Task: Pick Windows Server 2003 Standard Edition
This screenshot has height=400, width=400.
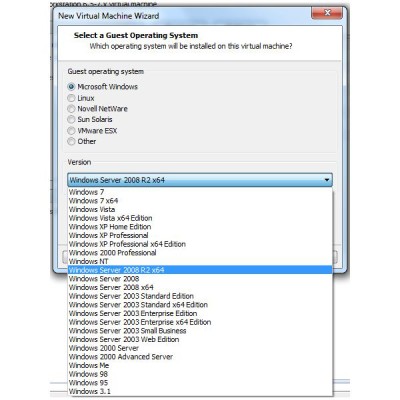Action: pyautogui.click(x=200, y=296)
